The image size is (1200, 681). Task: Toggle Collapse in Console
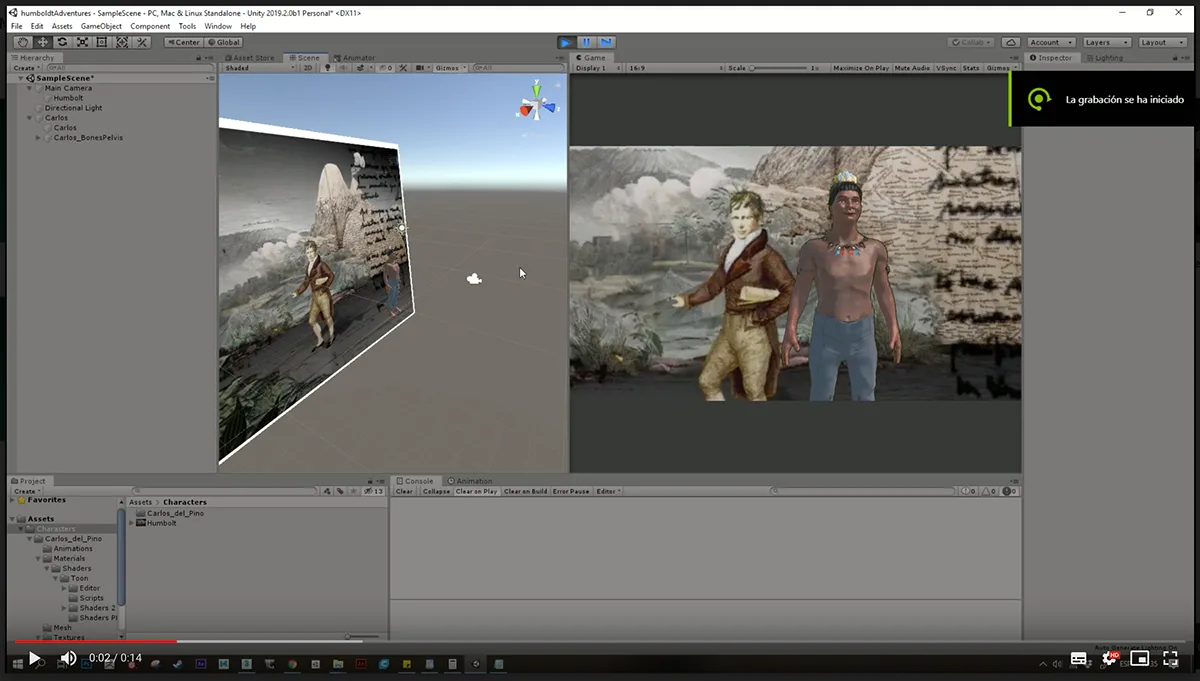[436, 491]
